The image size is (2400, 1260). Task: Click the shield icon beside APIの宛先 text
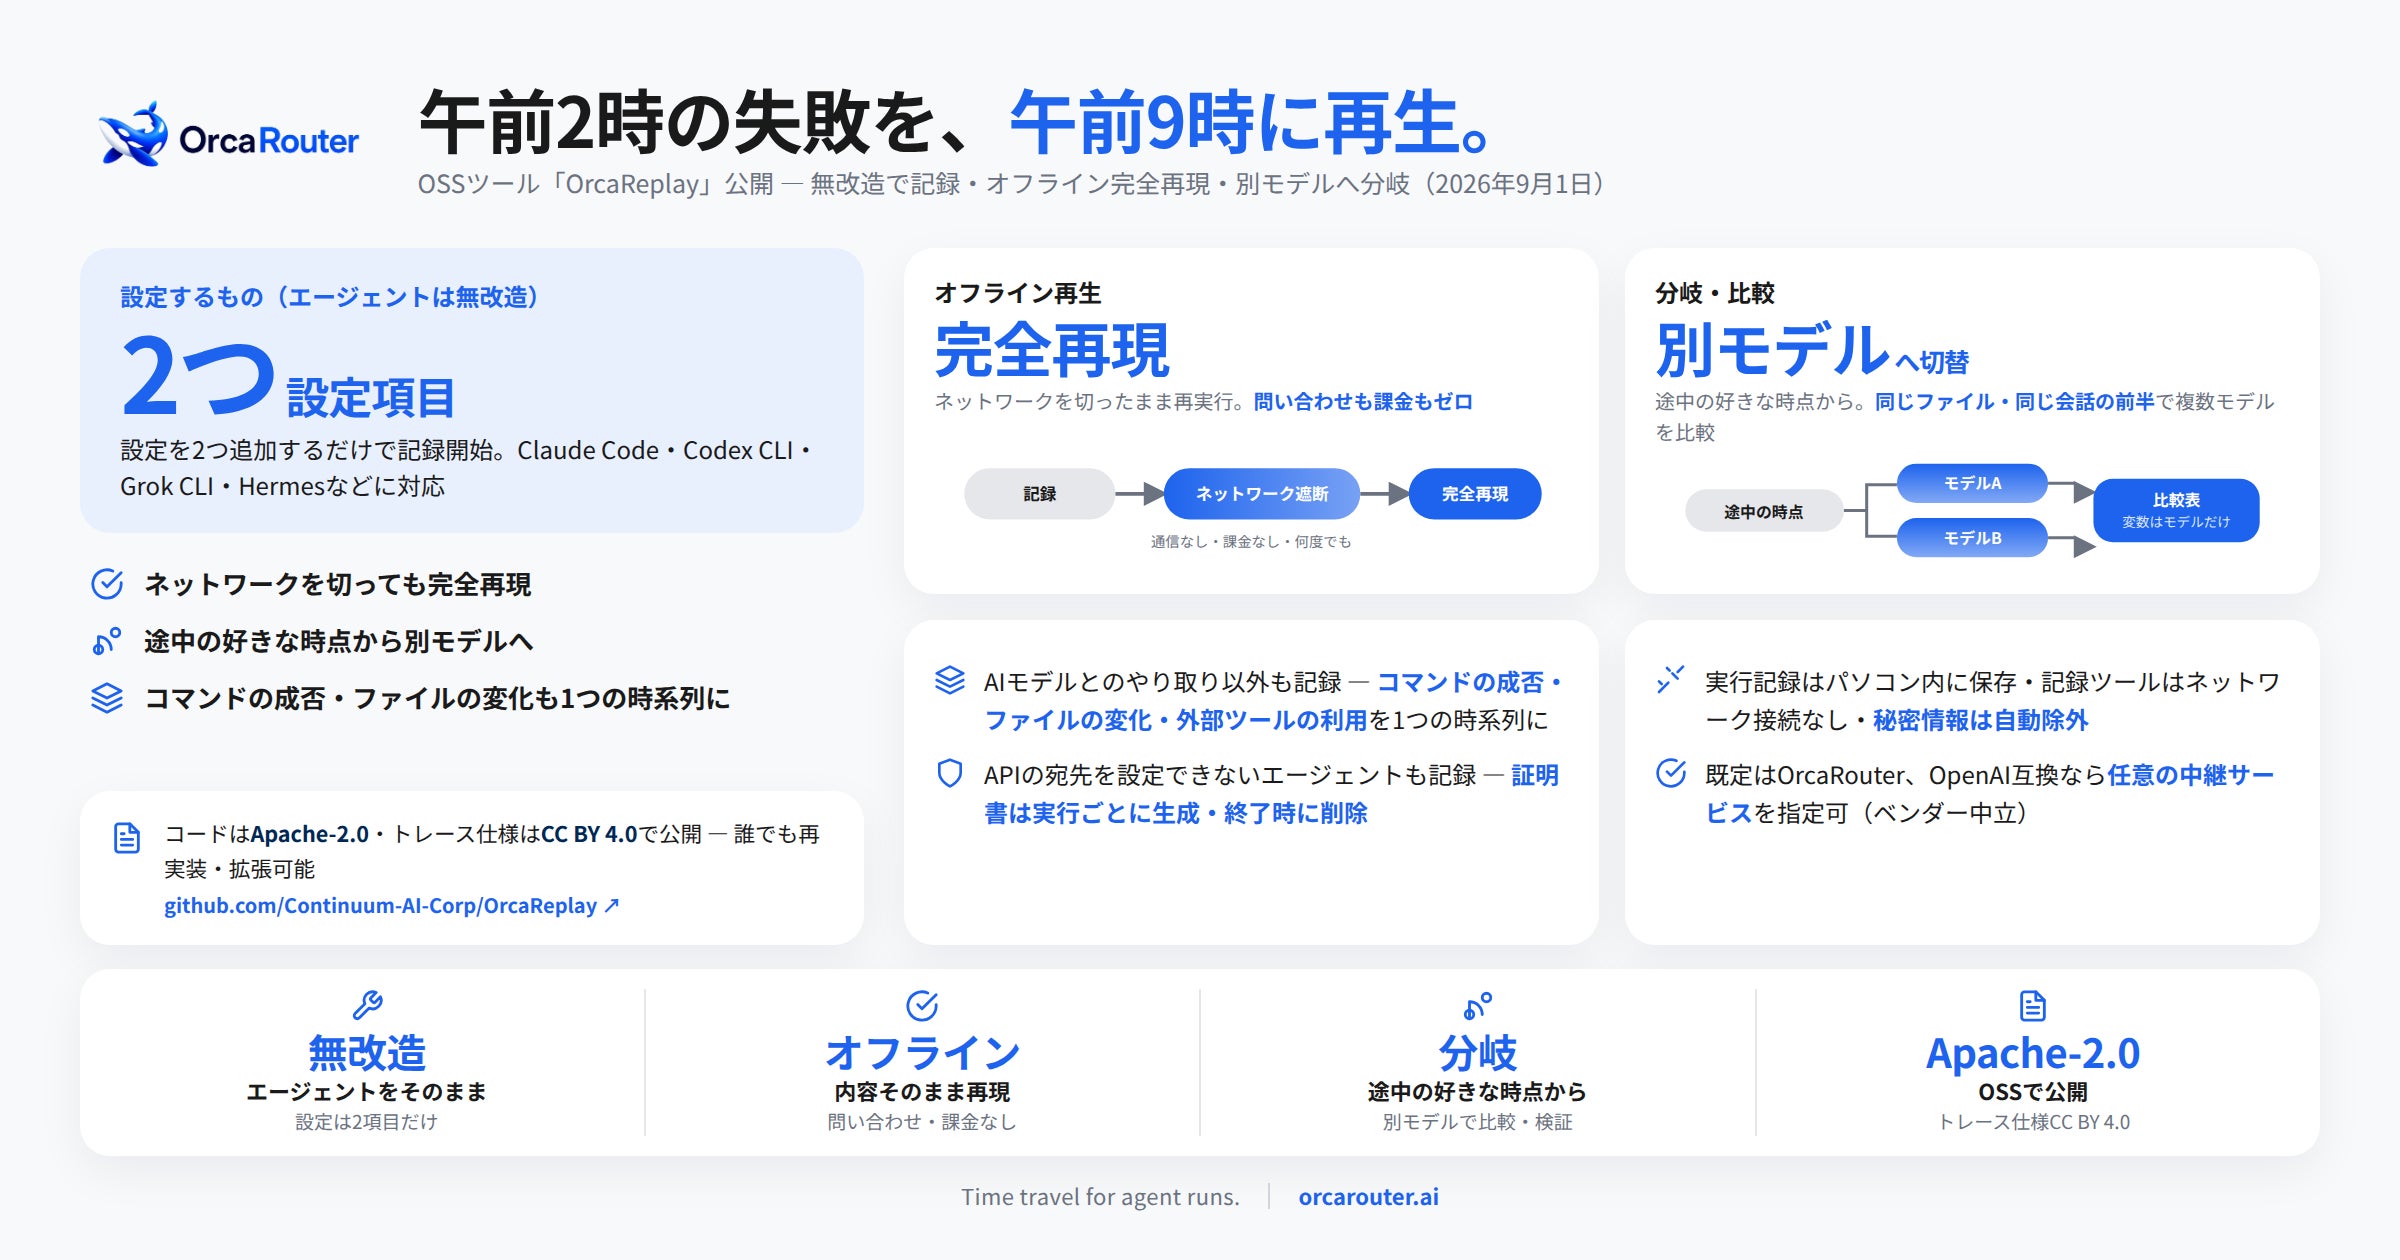[949, 774]
